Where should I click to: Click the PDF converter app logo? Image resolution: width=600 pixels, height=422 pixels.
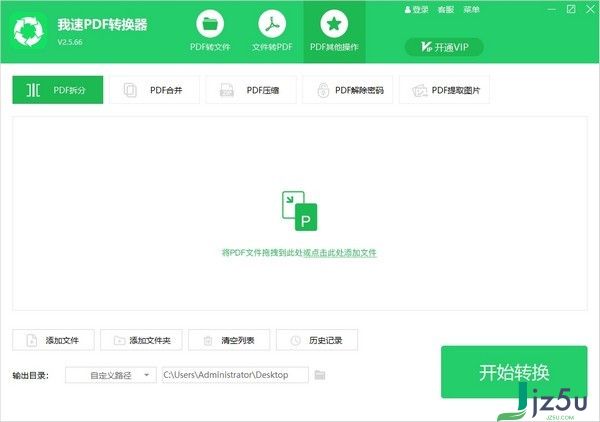[x=29, y=31]
